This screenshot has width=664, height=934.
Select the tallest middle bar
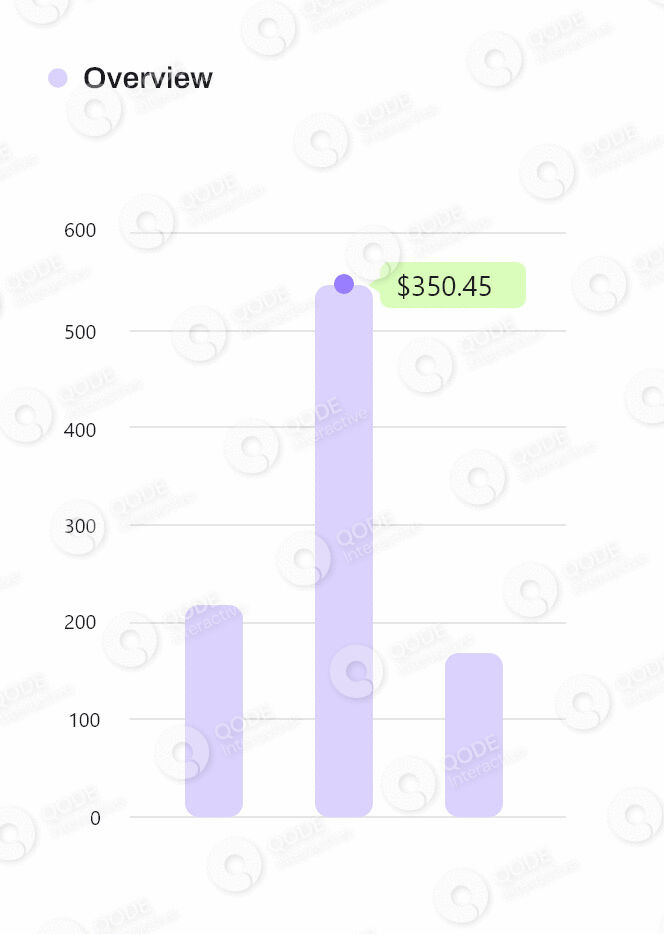[x=344, y=560]
